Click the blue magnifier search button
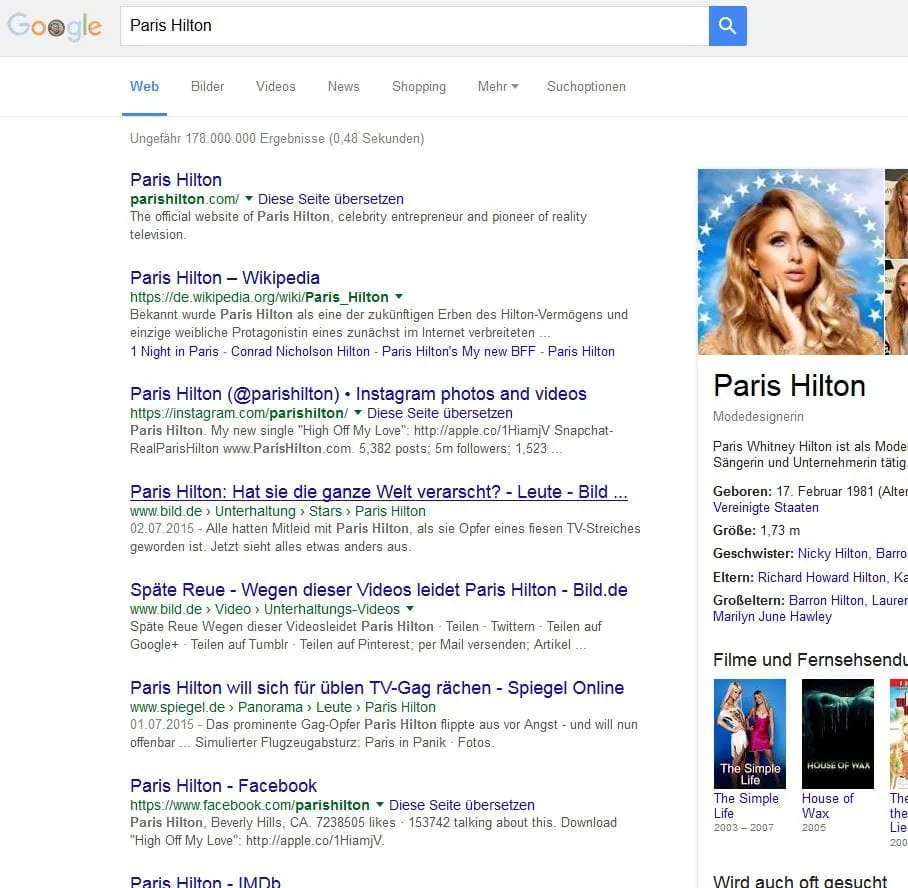908x888 pixels. tap(727, 26)
